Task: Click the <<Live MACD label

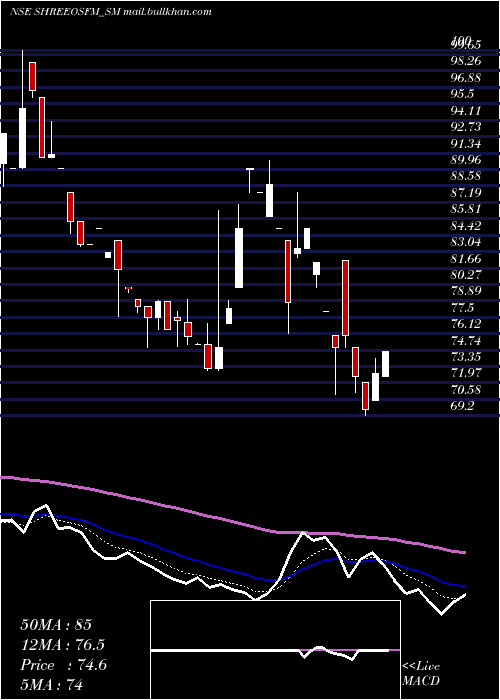Action: coord(421,674)
